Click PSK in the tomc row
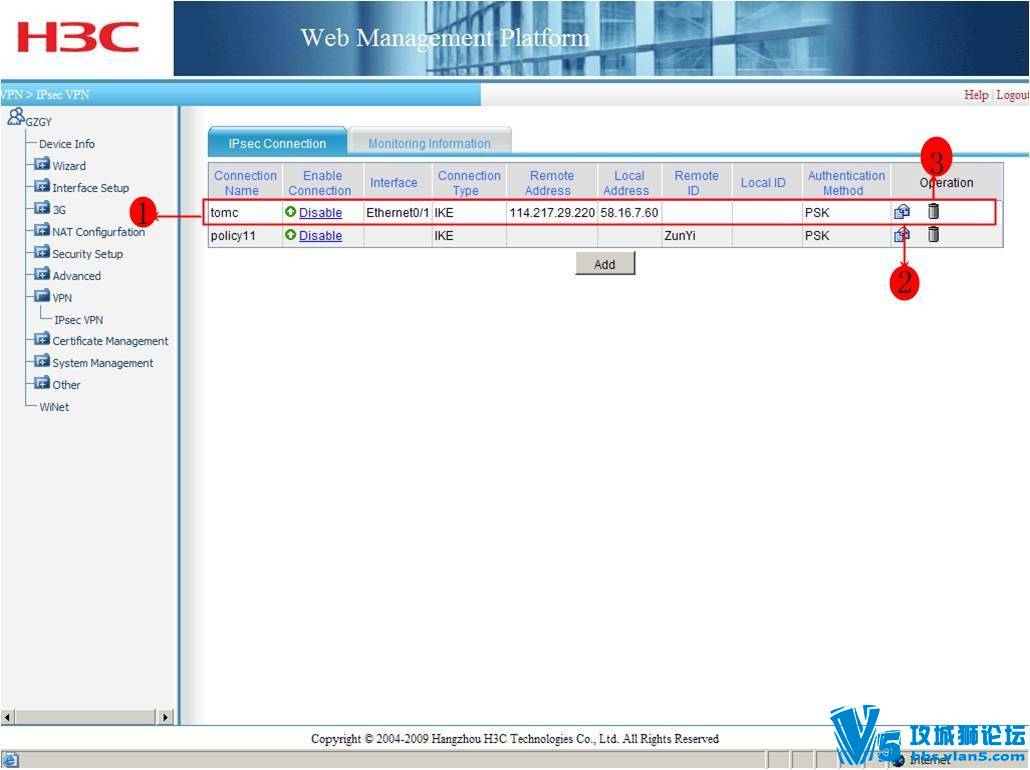Screen dimensions: 1030x770 [x=817, y=212]
